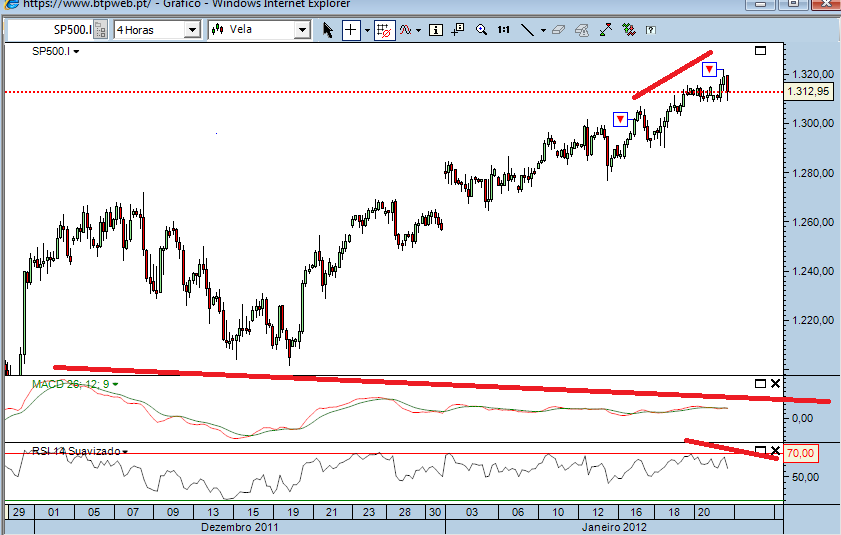The image size is (841, 535).
Task: Click the erase-all drawings icon
Action: click(x=582, y=30)
